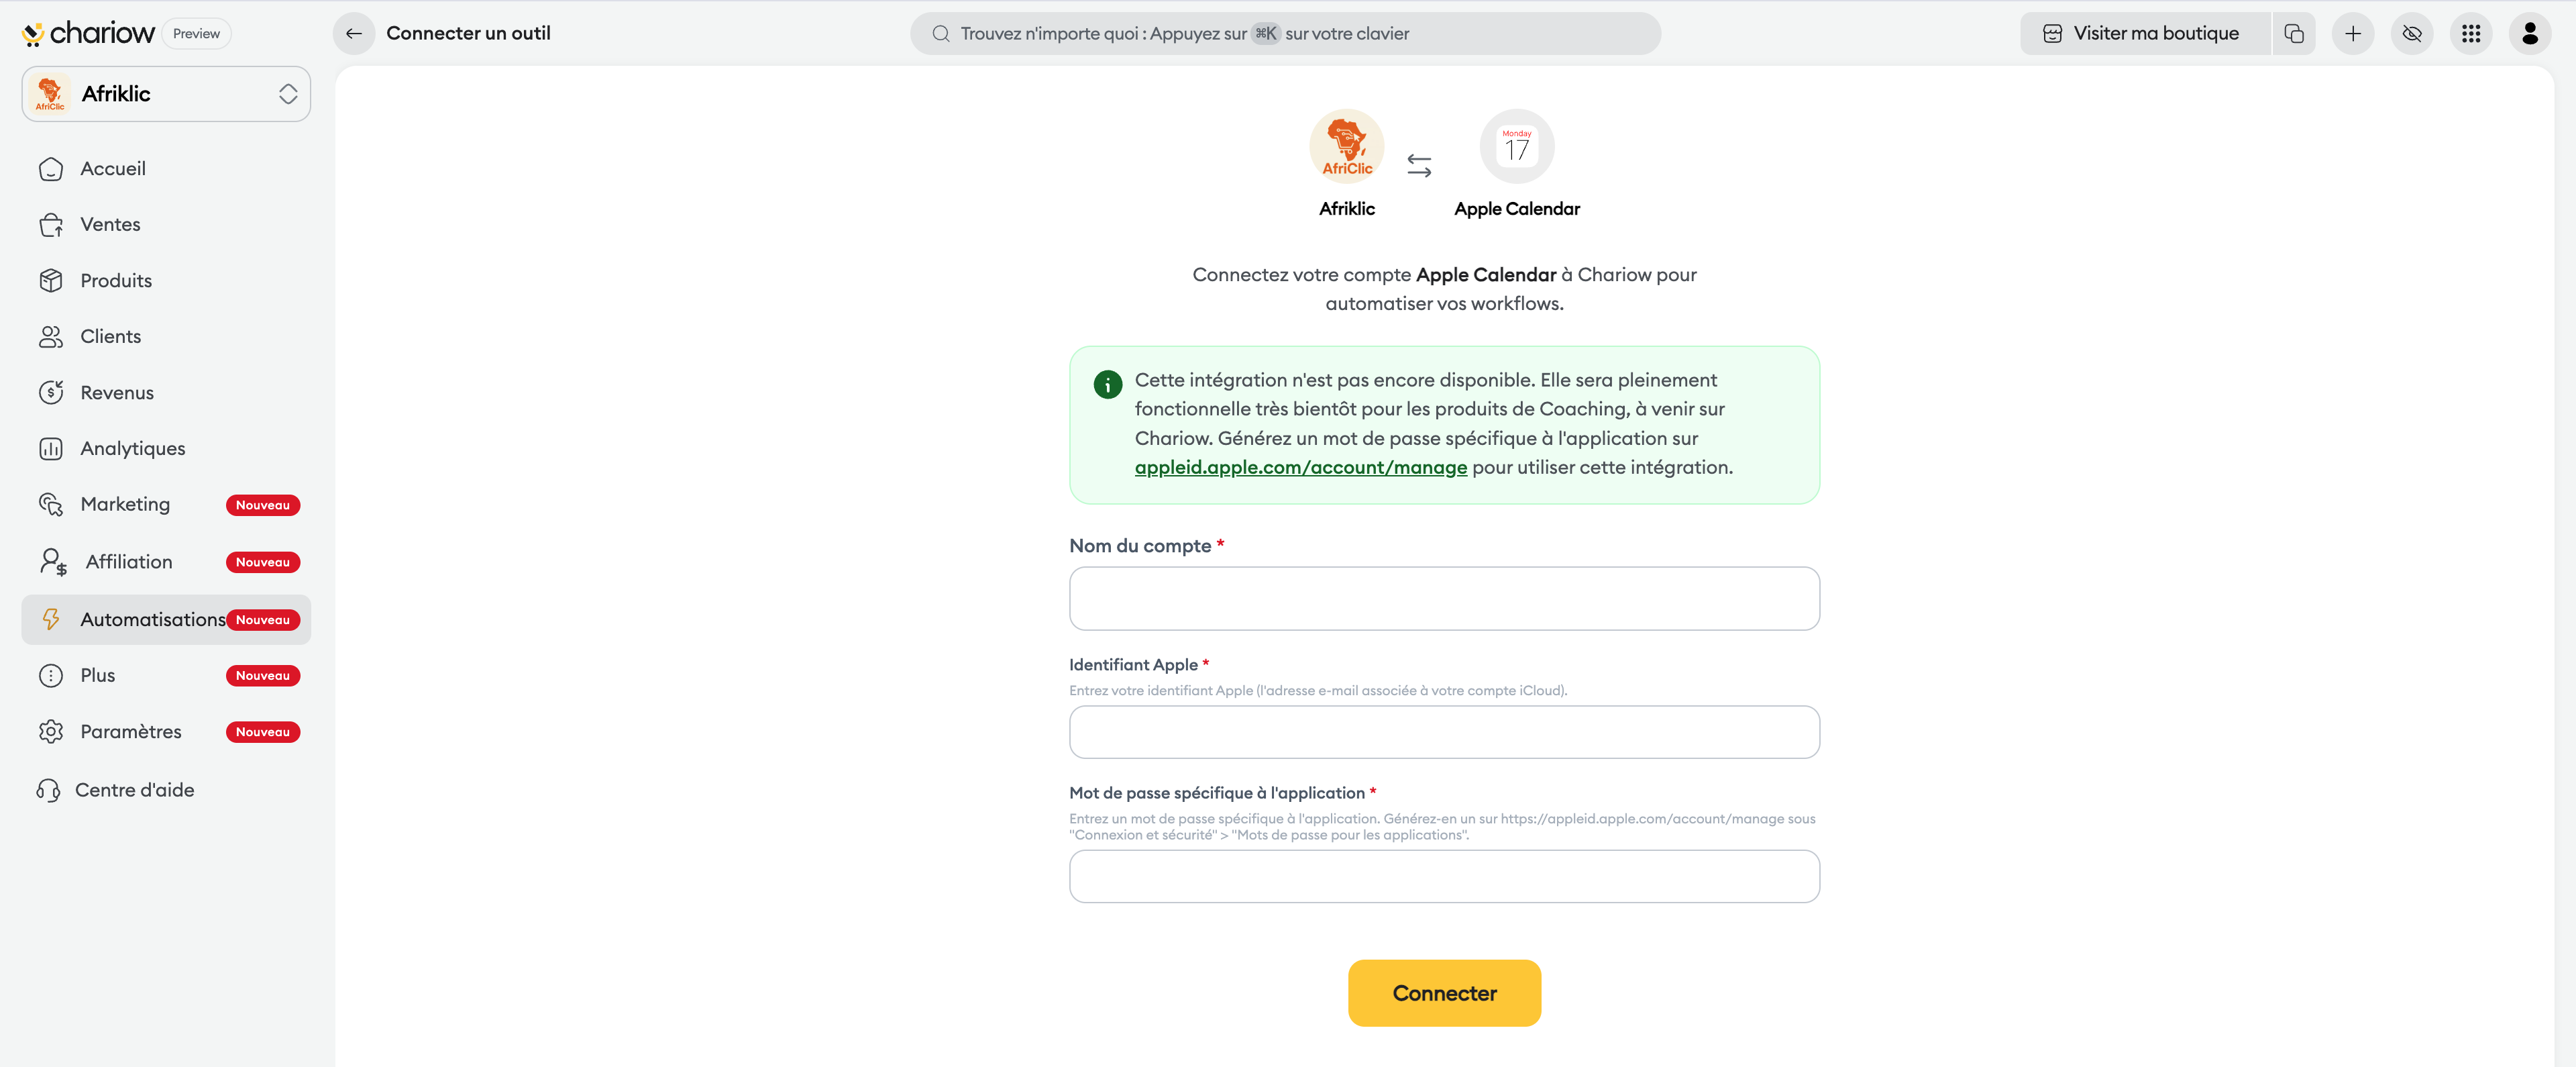Open the apps grid menu
Screen dimensions: 2576x1067
coord(2471,34)
